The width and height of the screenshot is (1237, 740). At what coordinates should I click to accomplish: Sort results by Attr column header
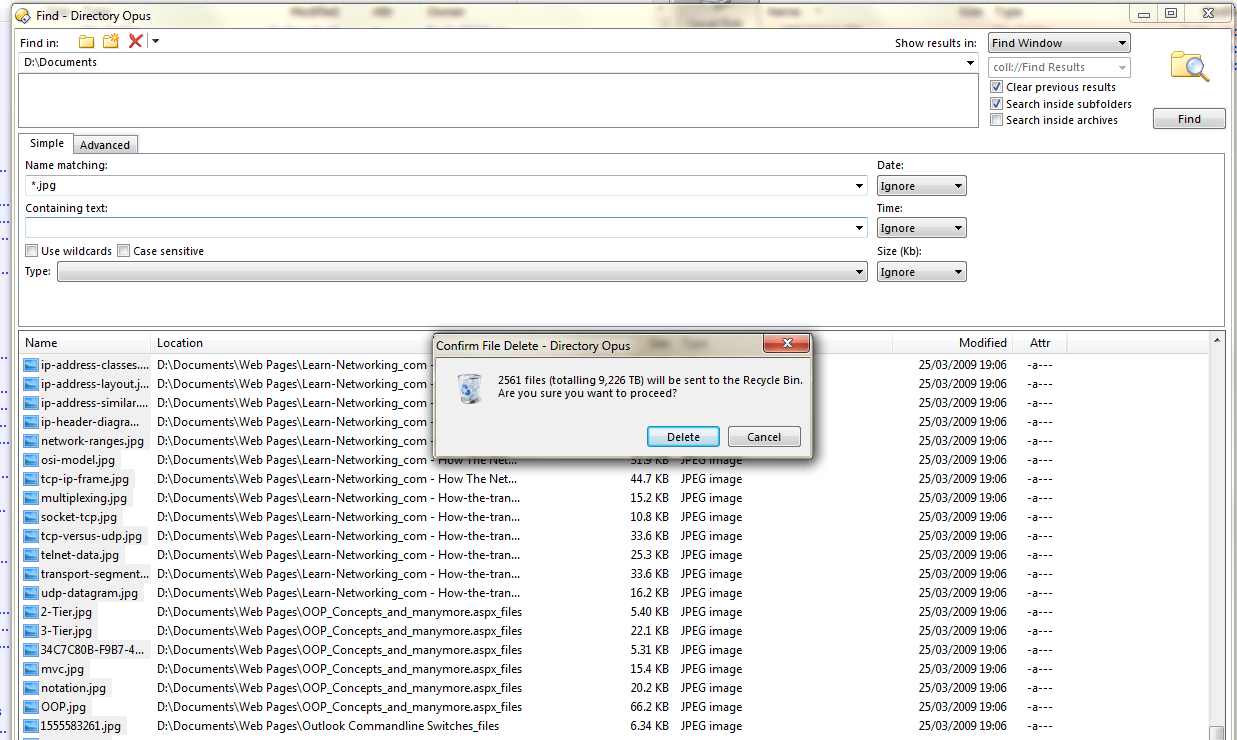pos(1040,343)
